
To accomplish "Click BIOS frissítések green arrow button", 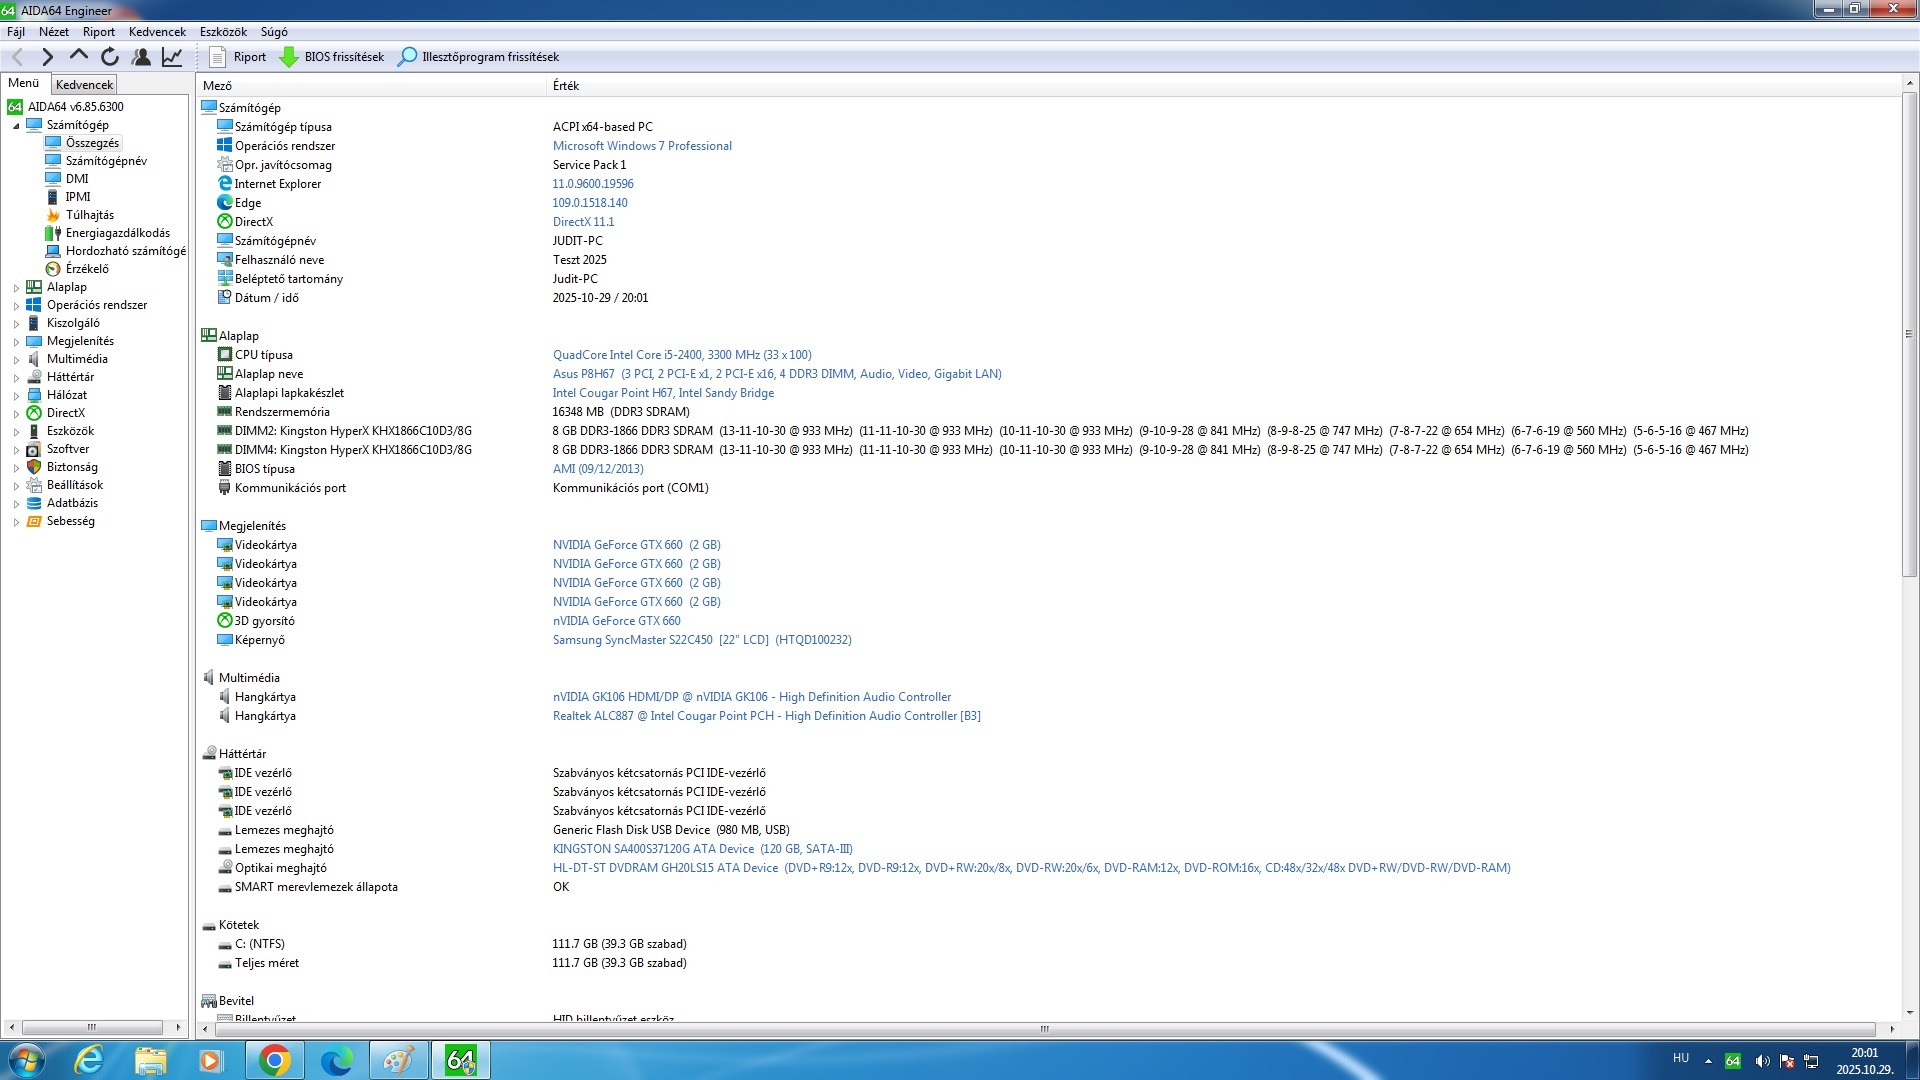I will click(332, 57).
